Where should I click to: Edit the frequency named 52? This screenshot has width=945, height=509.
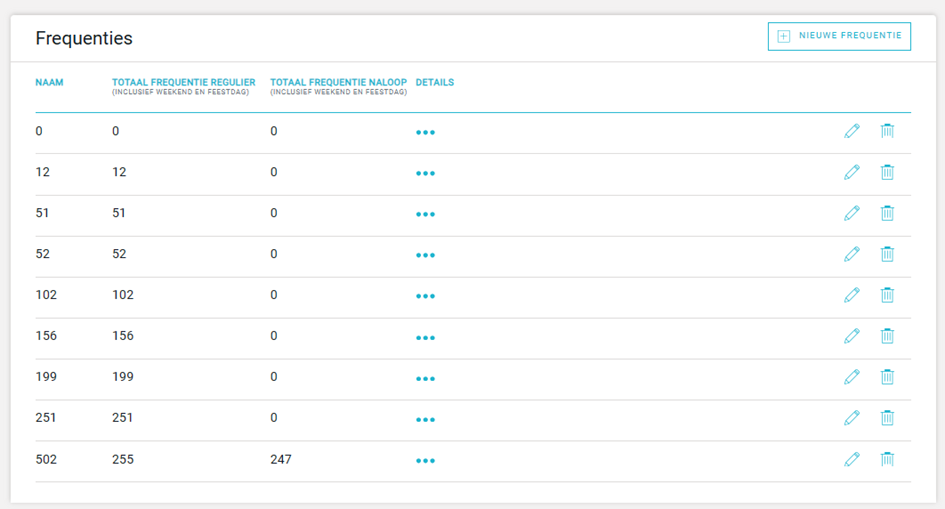click(x=852, y=254)
